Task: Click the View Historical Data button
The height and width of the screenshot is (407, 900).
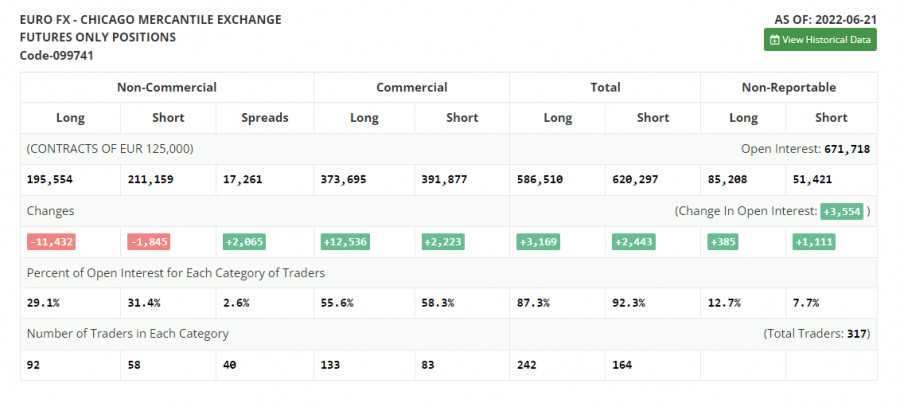Action: point(820,40)
